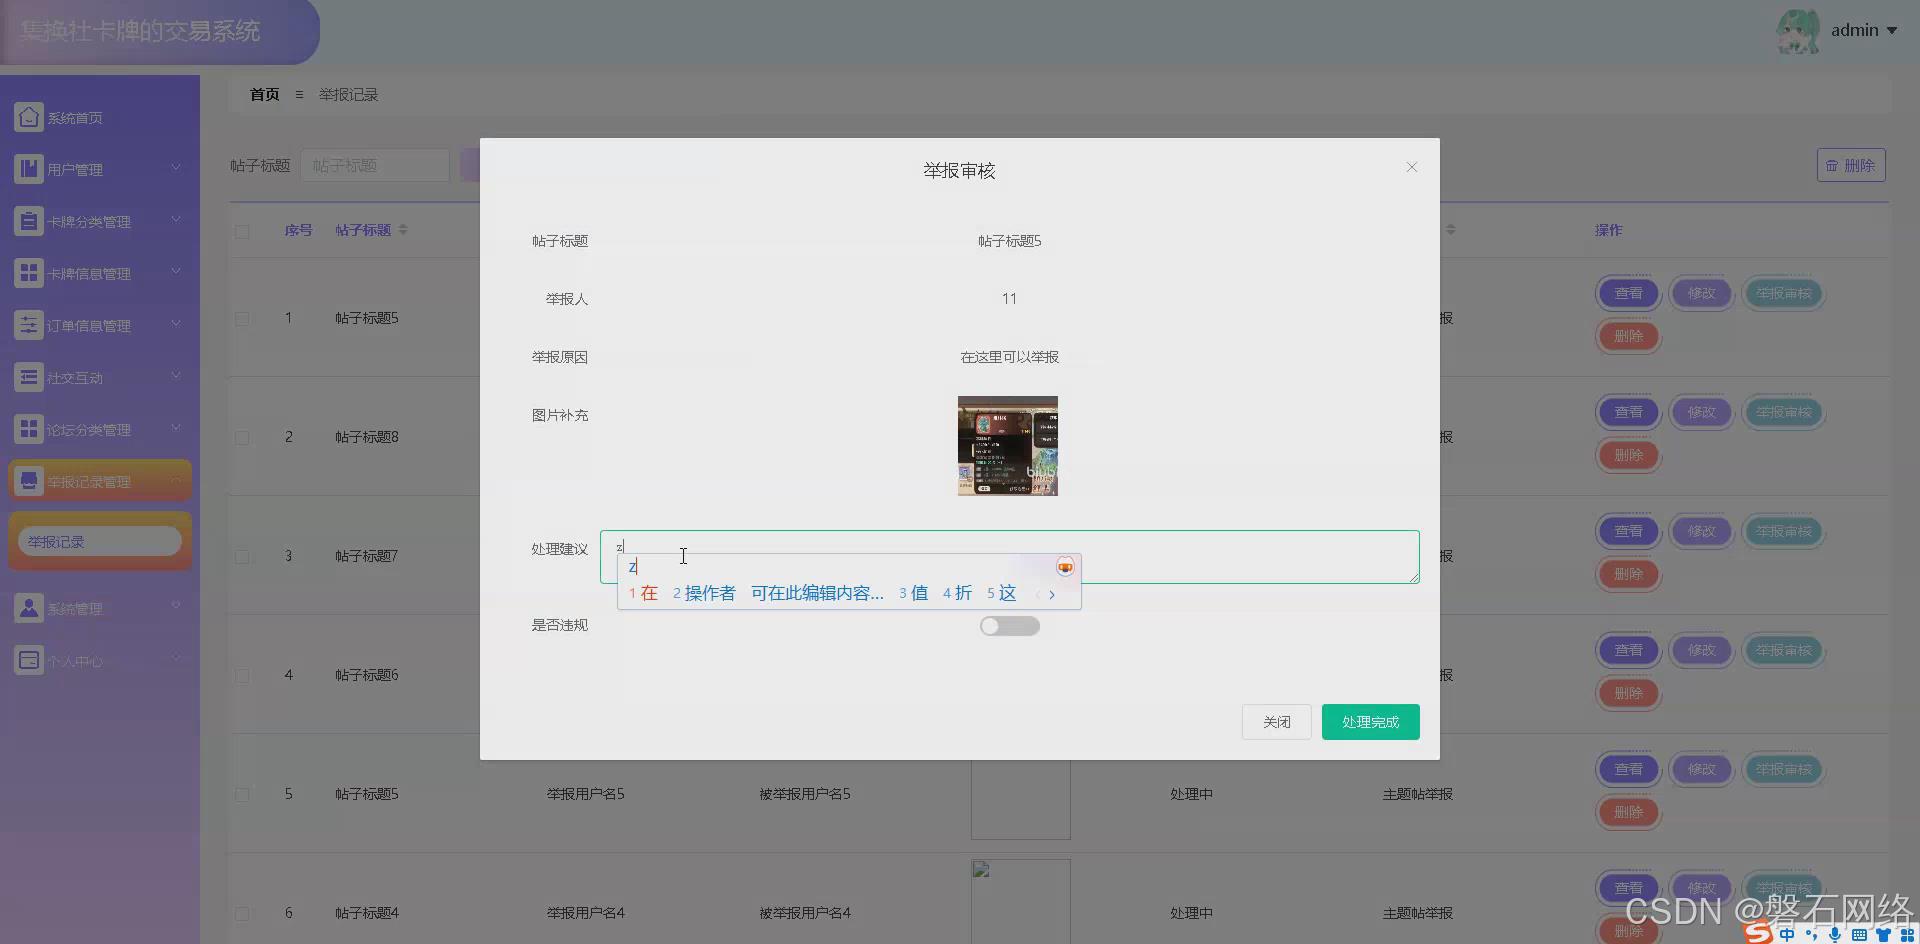Click the 社交互动 sidebar icon
The width and height of the screenshot is (1920, 944).
[28, 376]
